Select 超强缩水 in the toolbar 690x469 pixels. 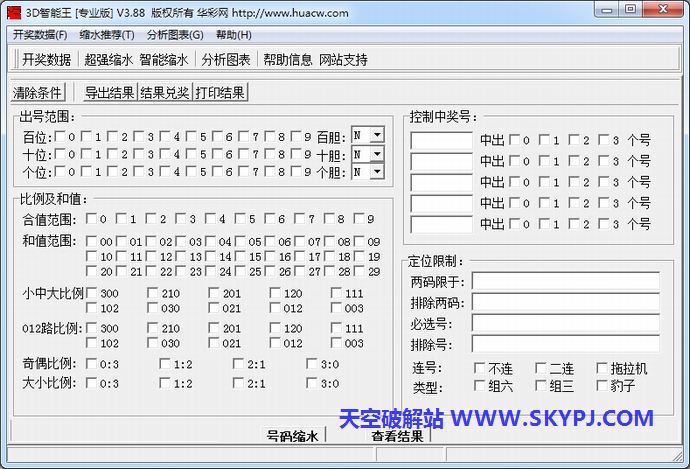pyautogui.click(x=108, y=59)
